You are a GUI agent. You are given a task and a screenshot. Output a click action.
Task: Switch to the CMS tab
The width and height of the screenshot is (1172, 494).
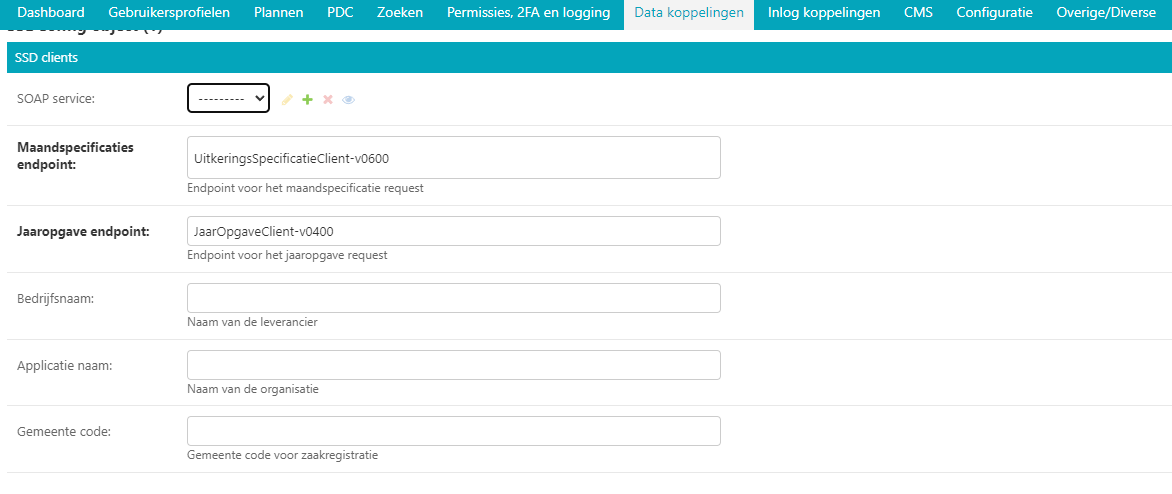click(x=918, y=13)
